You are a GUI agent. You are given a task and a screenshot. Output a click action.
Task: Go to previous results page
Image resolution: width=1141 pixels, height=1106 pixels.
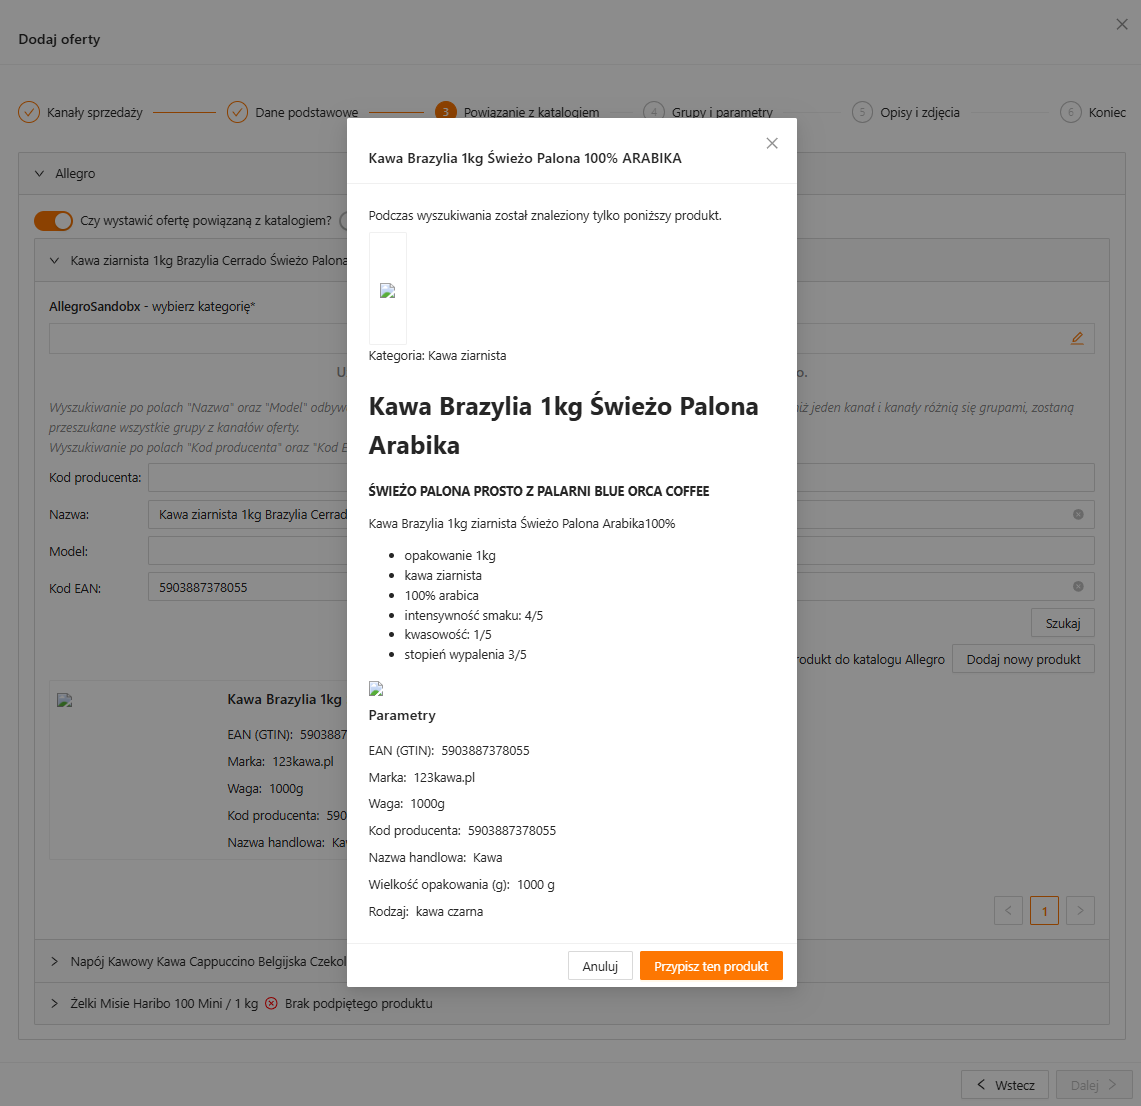click(1009, 910)
